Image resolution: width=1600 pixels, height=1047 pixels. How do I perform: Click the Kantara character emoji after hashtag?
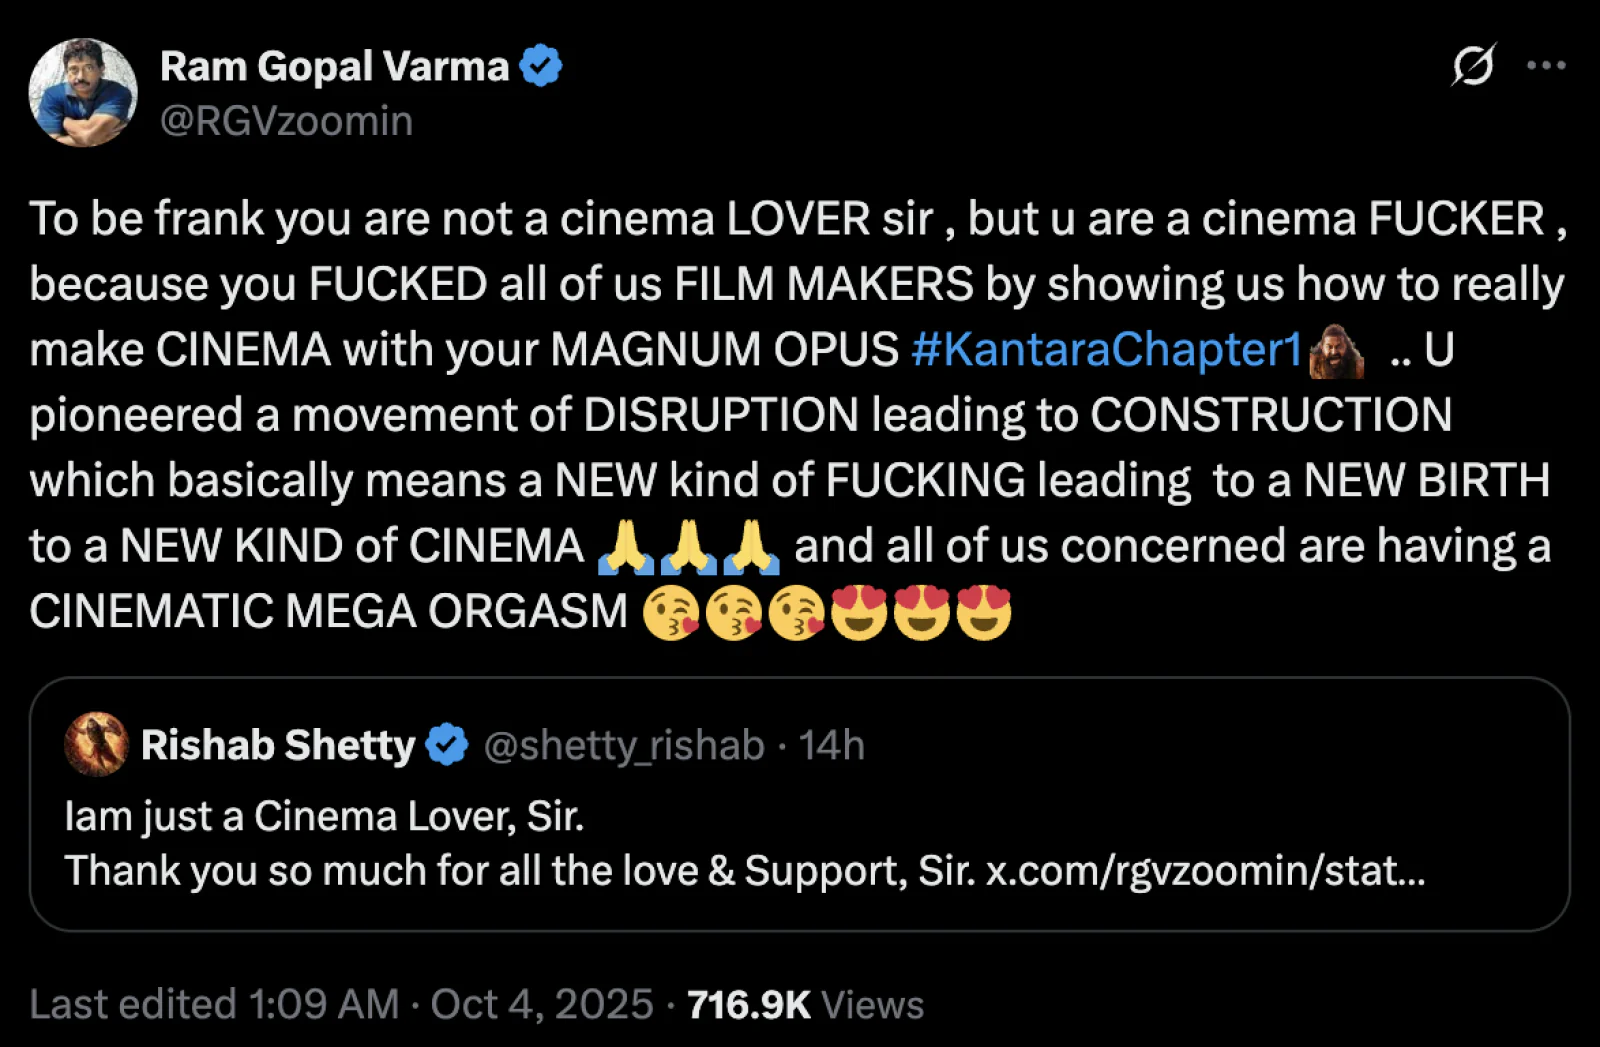pyautogui.click(x=1337, y=351)
